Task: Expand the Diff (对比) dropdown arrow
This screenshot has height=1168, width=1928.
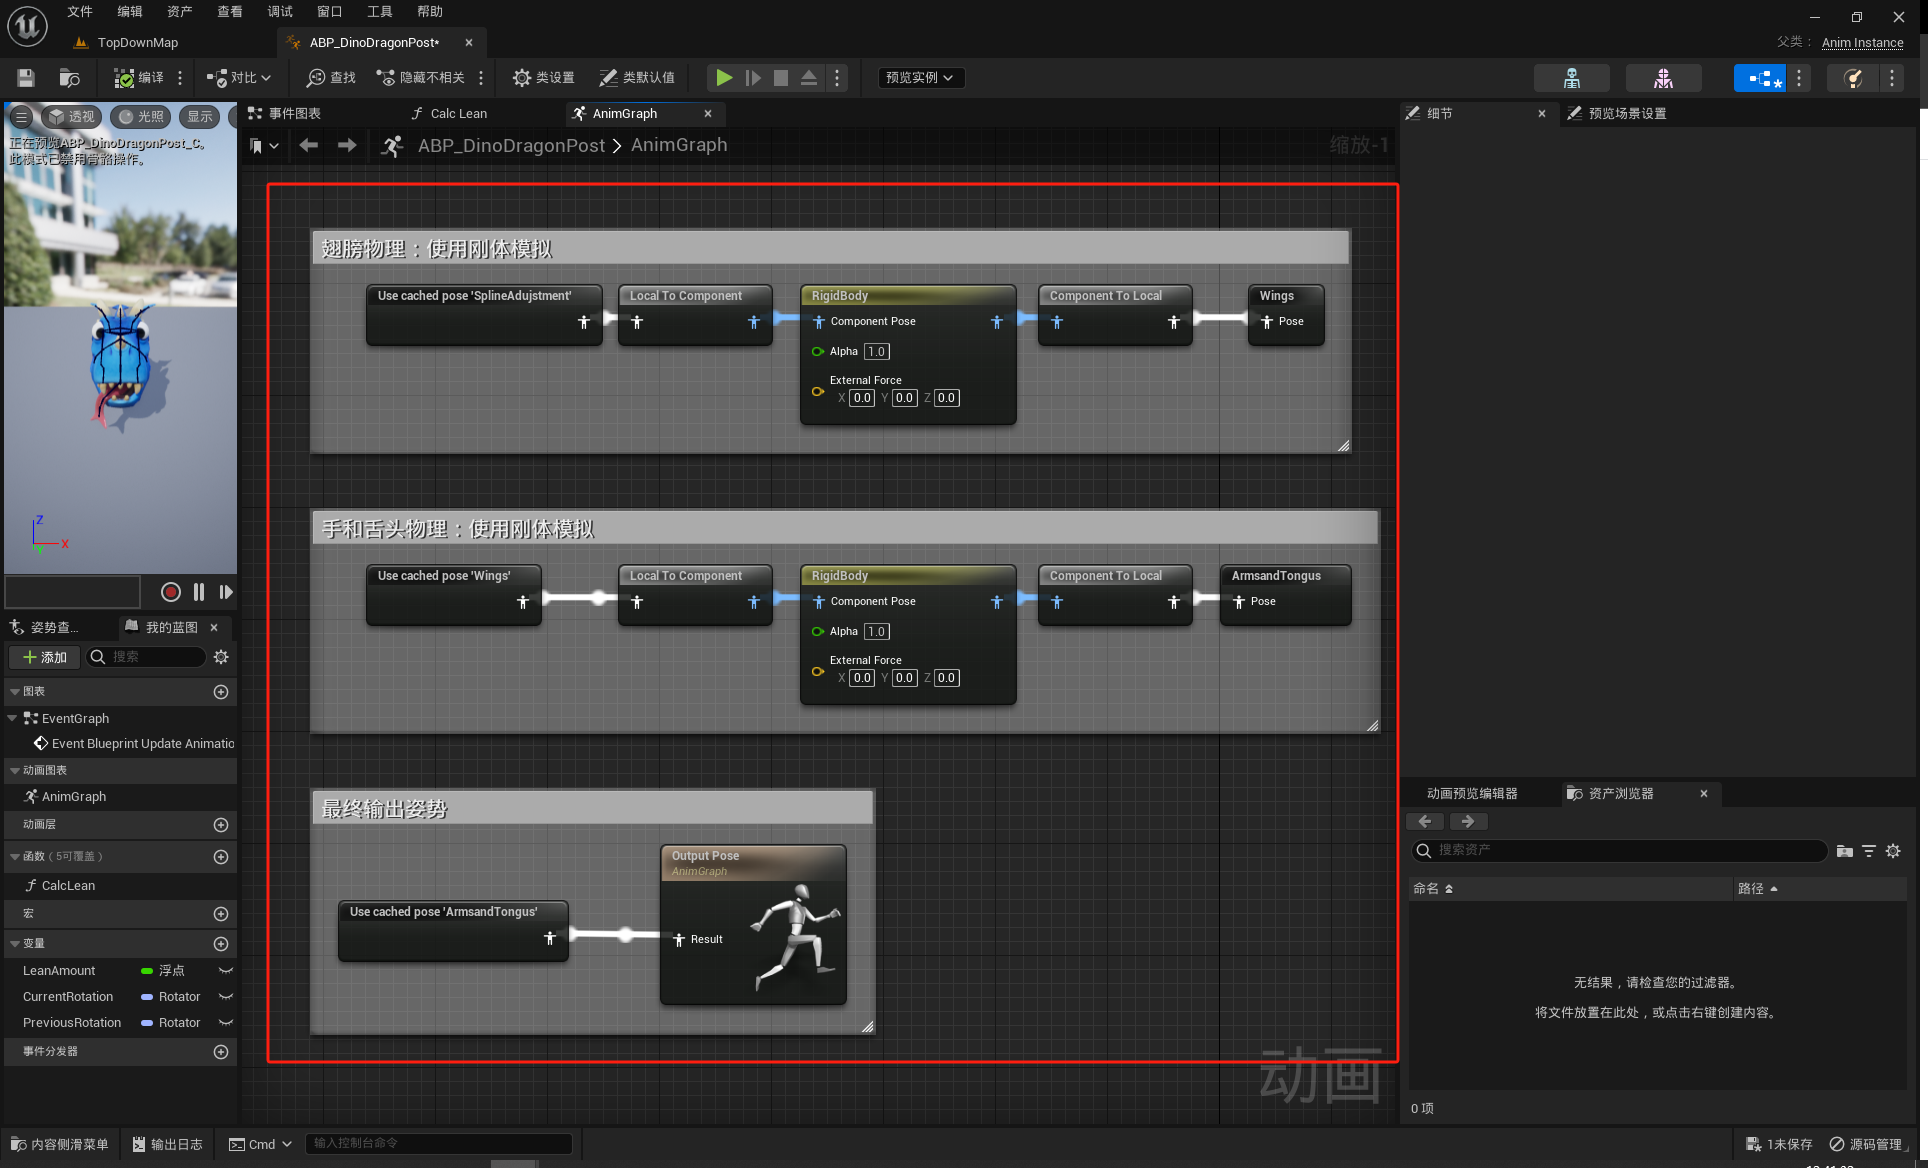Action: tap(266, 77)
